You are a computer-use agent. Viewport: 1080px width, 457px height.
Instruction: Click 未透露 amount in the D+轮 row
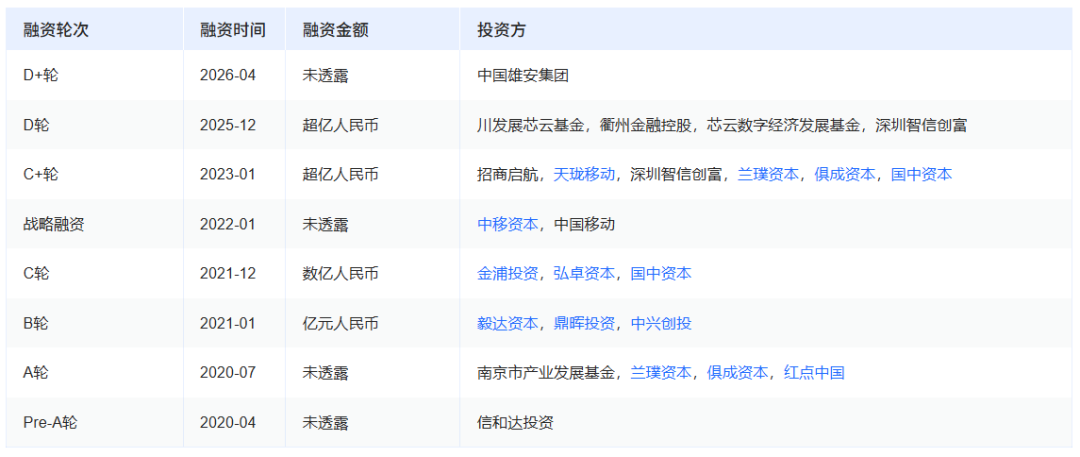[x=325, y=75]
